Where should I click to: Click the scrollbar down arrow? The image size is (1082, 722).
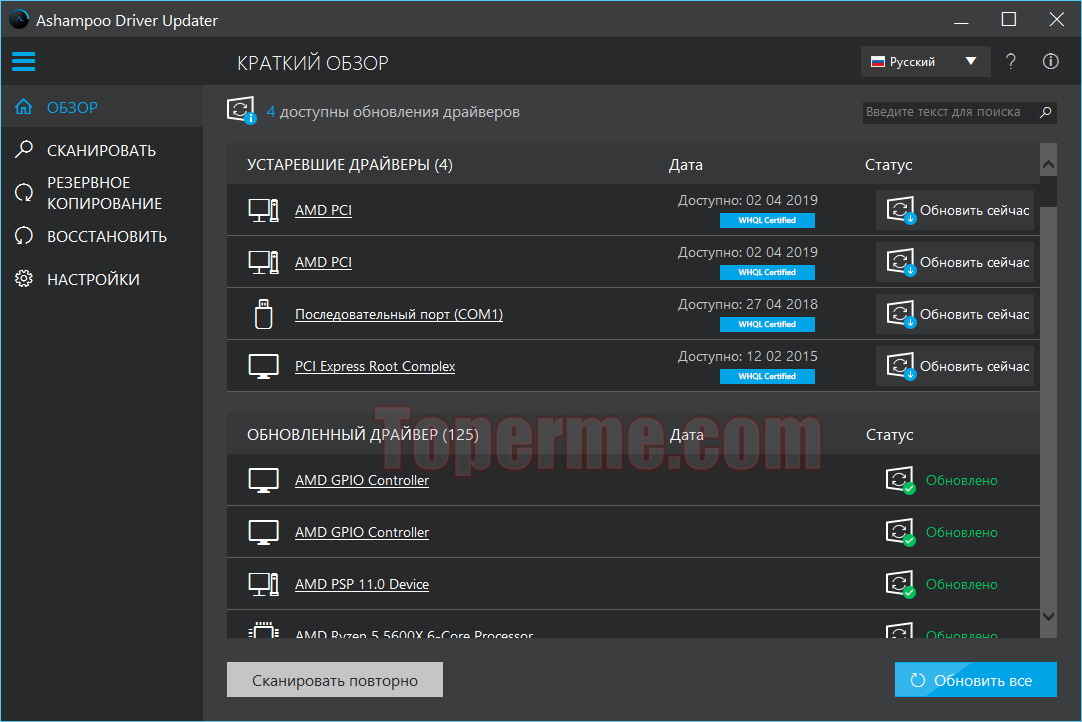click(x=1048, y=616)
